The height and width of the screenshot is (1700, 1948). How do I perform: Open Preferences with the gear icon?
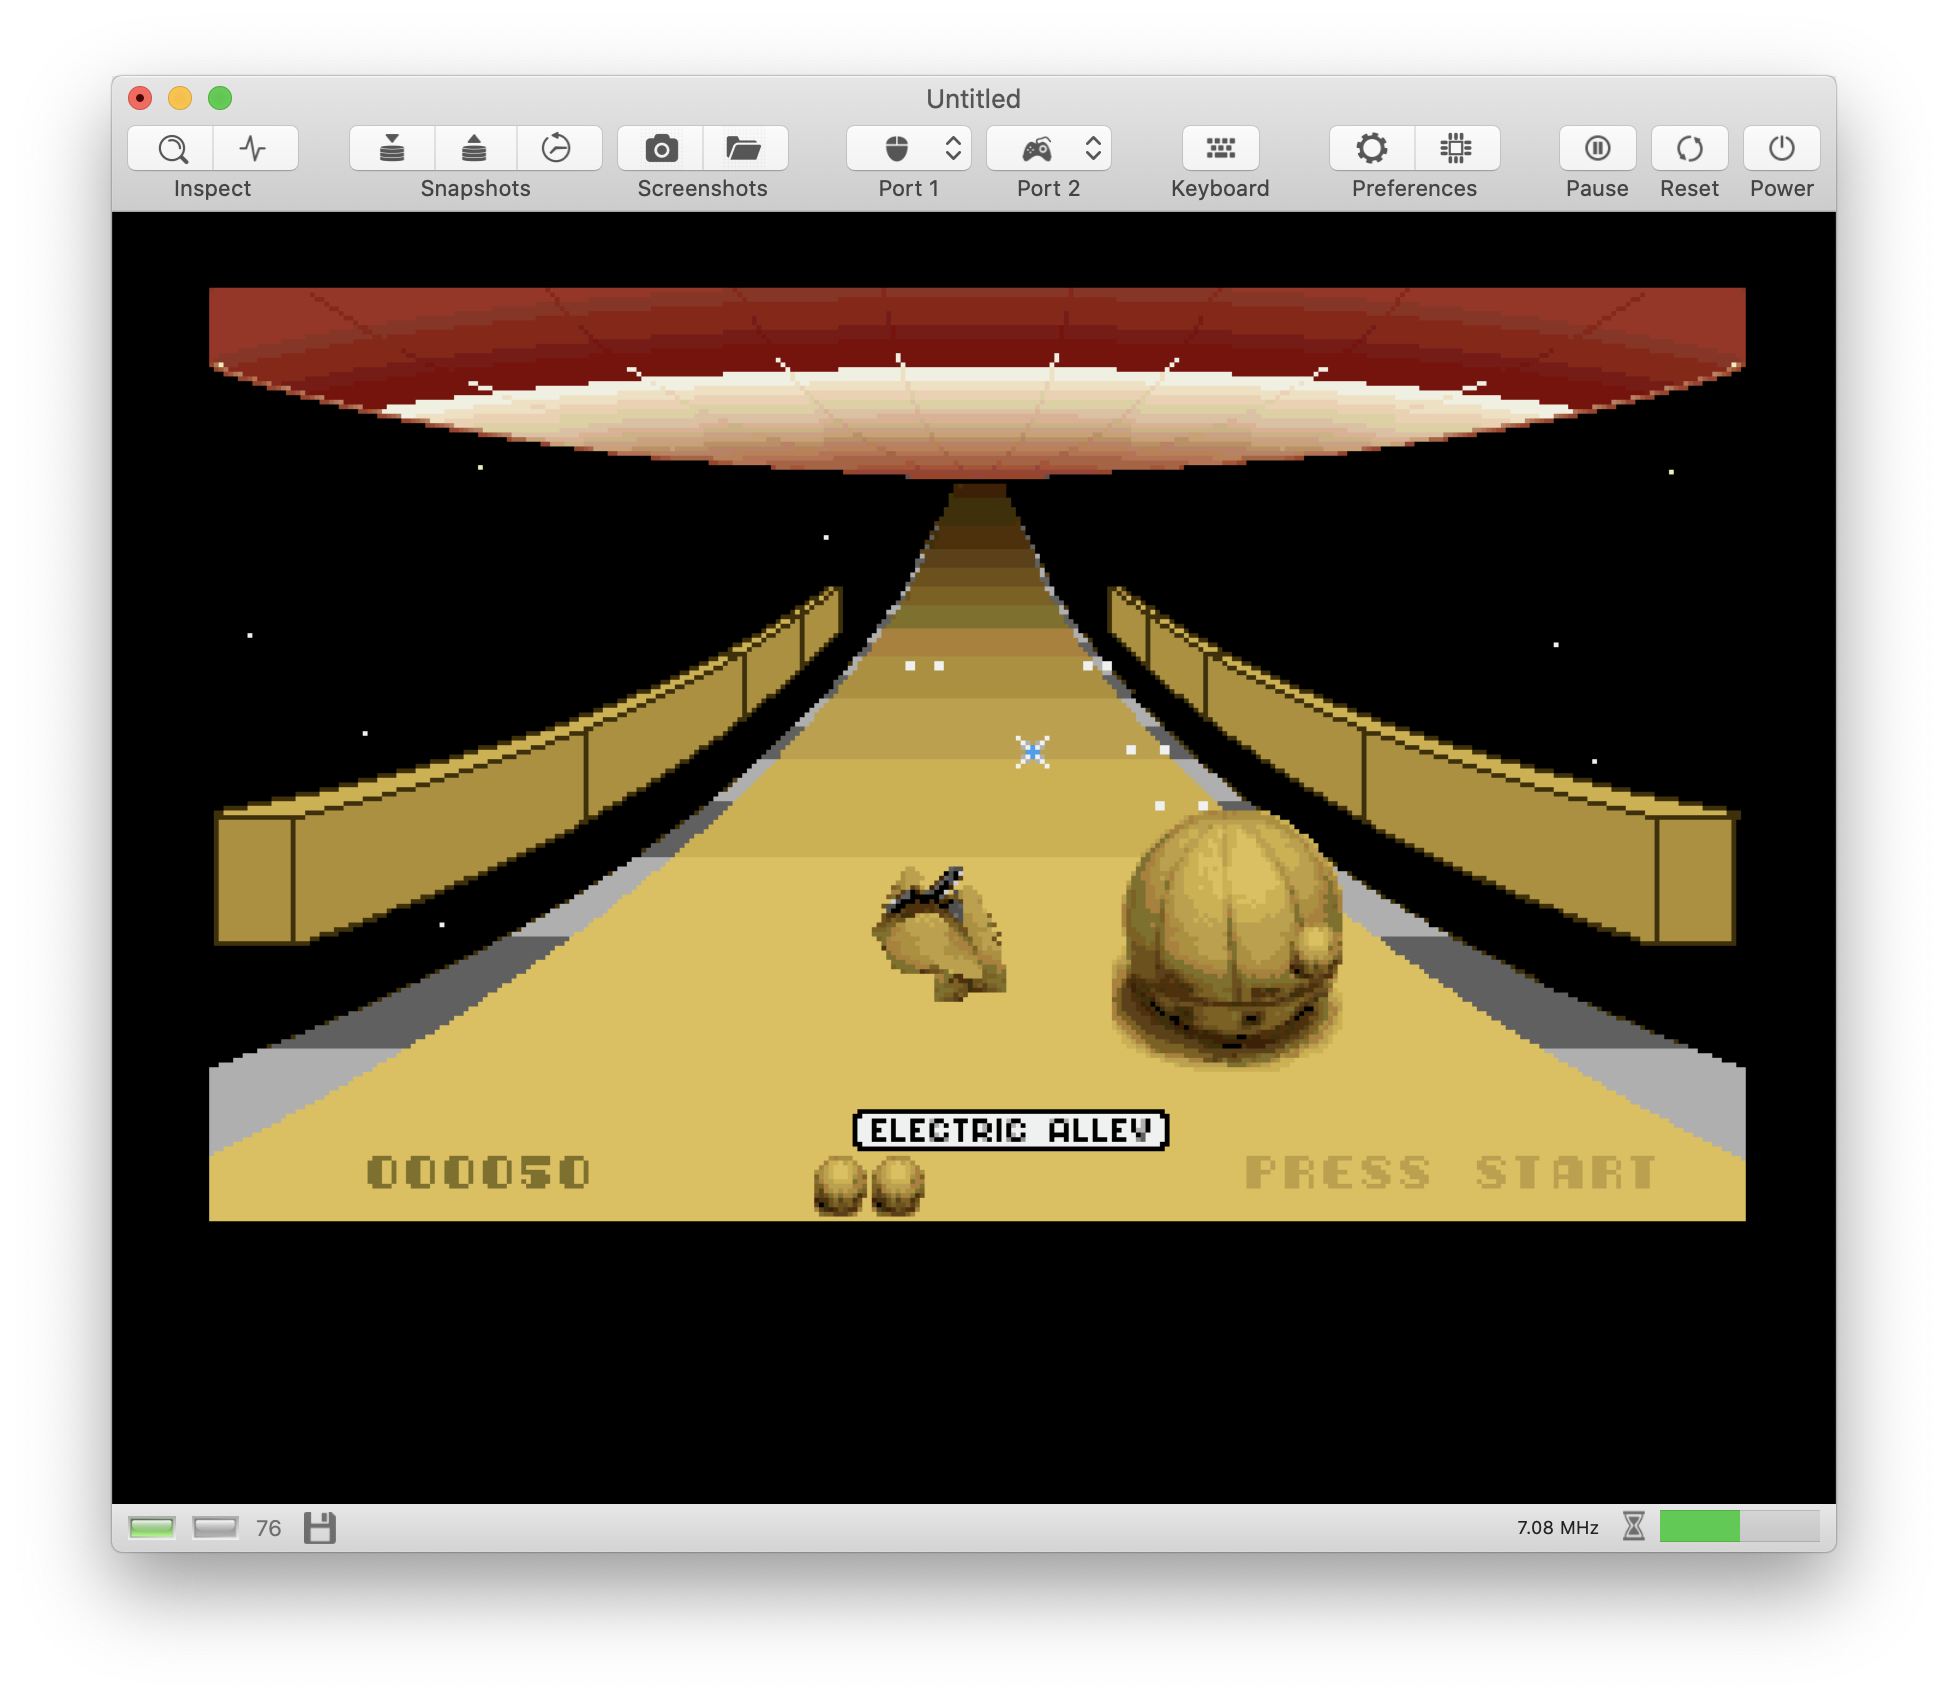pyautogui.click(x=1372, y=148)
